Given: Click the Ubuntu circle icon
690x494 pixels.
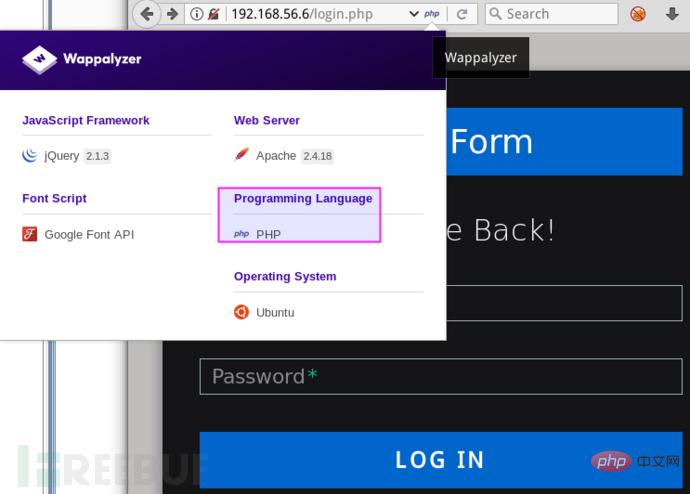Looking at the screenshot, I should 242,312.
